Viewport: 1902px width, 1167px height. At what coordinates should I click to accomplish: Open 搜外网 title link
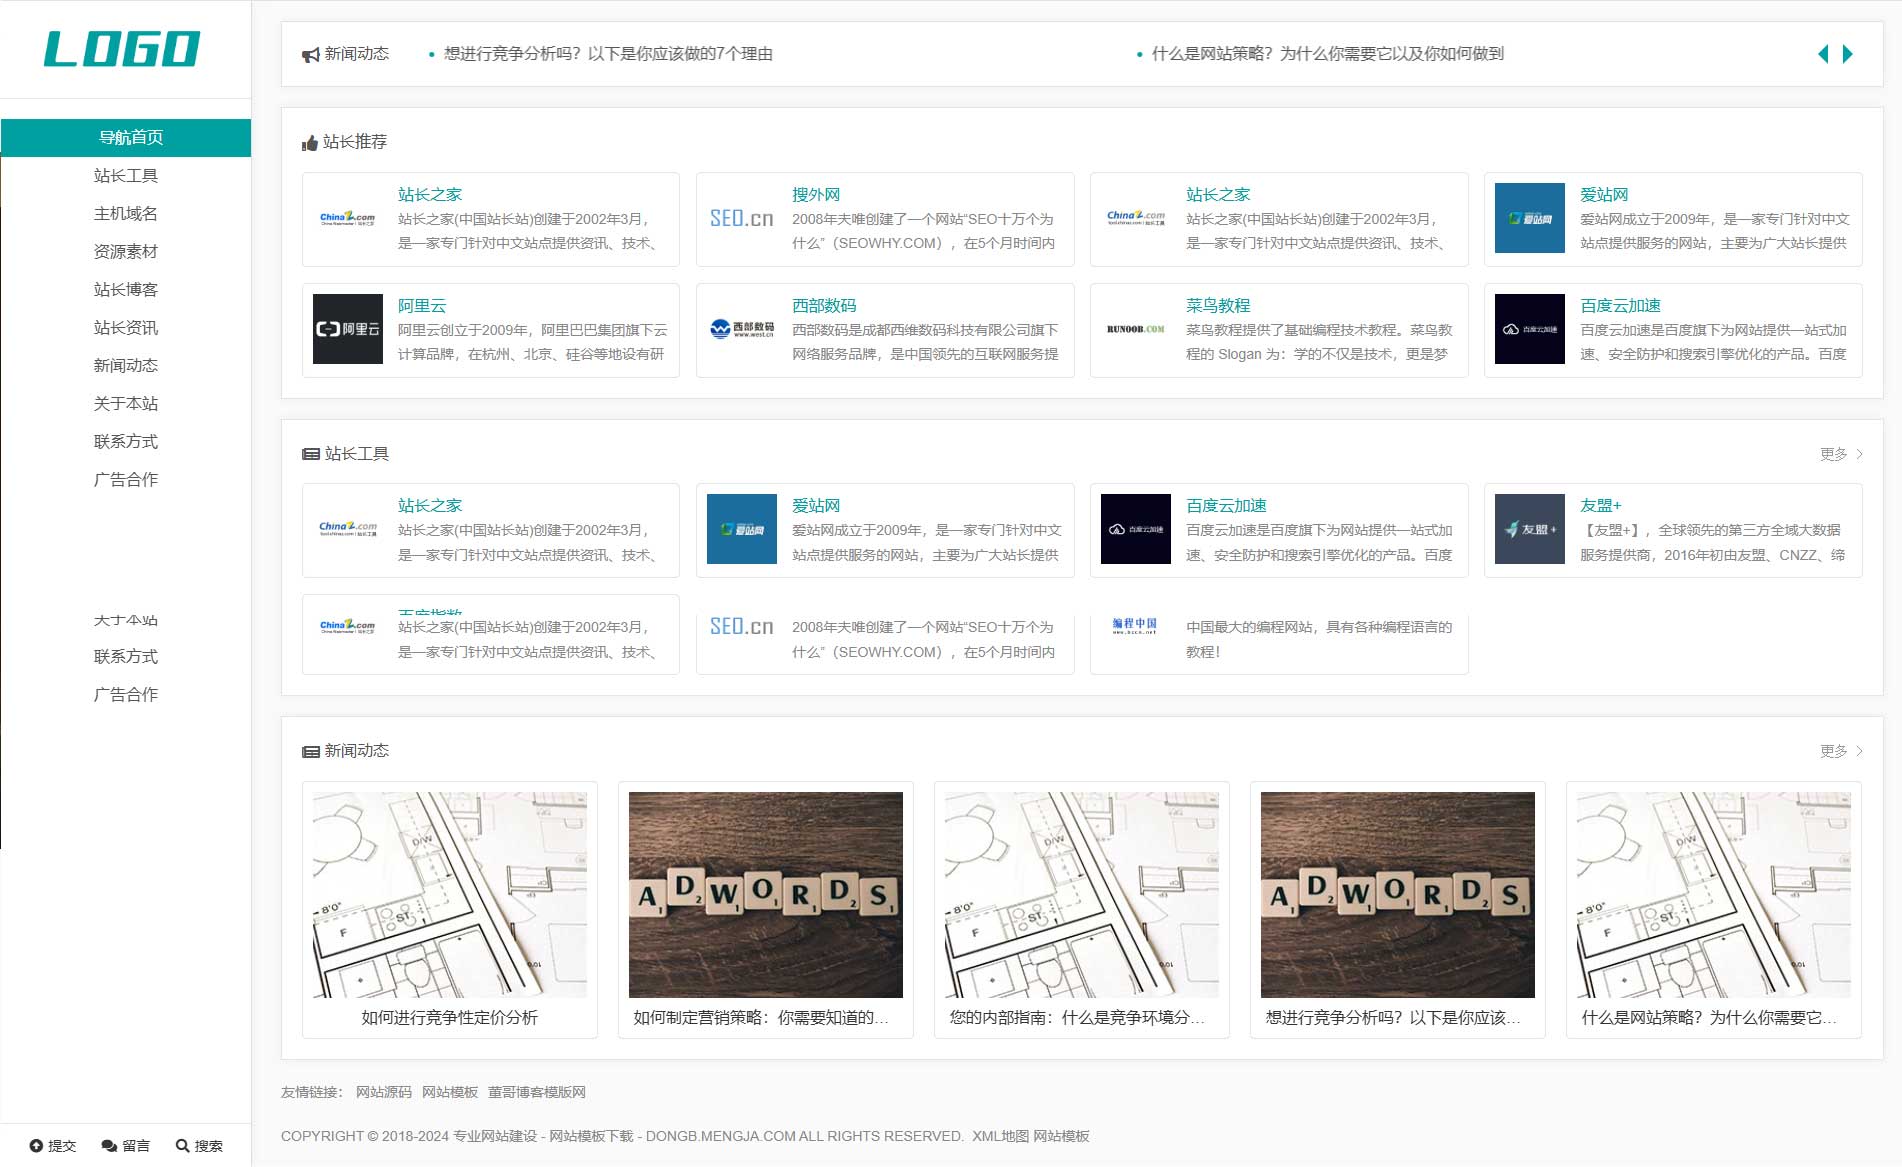point(816,195)
